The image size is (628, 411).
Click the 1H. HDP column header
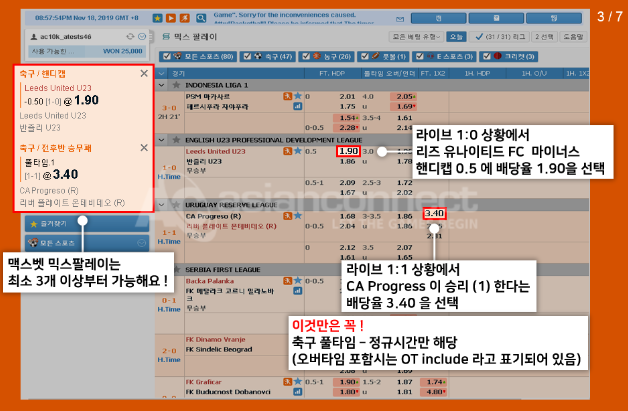(x=477, y=73)
